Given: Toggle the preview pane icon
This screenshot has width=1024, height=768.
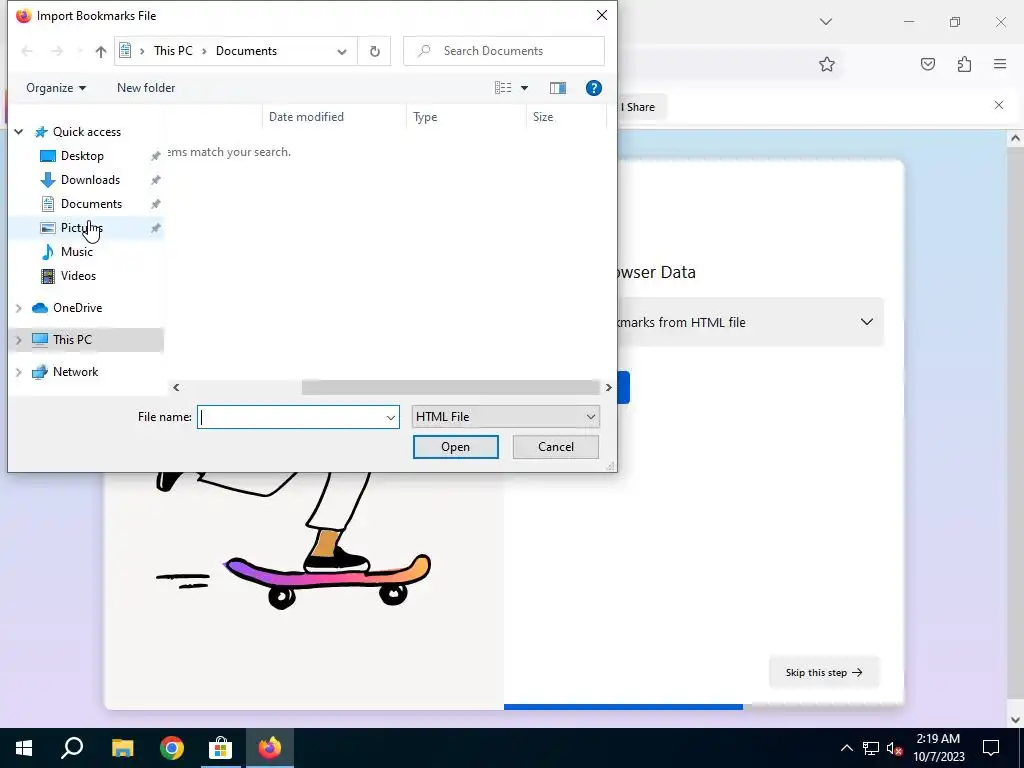Looking at the screenshot, I should [x=558, y=88].
